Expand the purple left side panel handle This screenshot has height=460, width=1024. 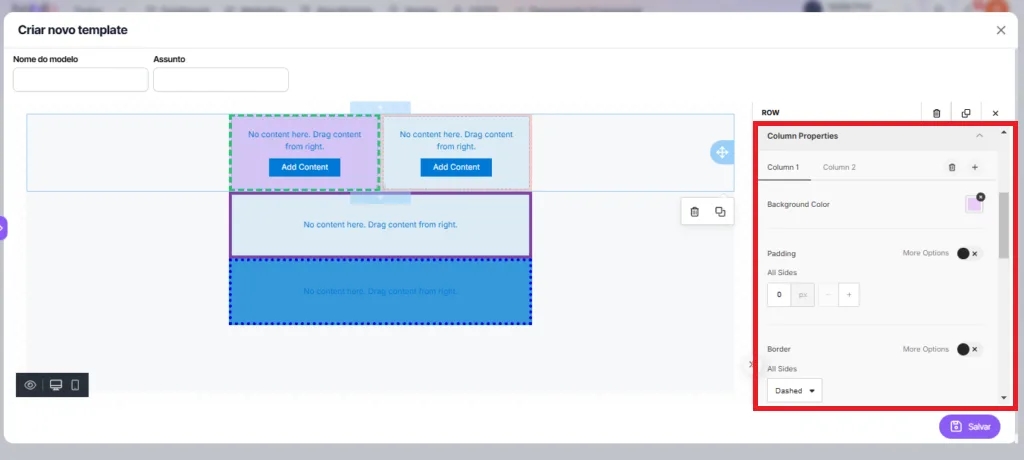[3, 228]
